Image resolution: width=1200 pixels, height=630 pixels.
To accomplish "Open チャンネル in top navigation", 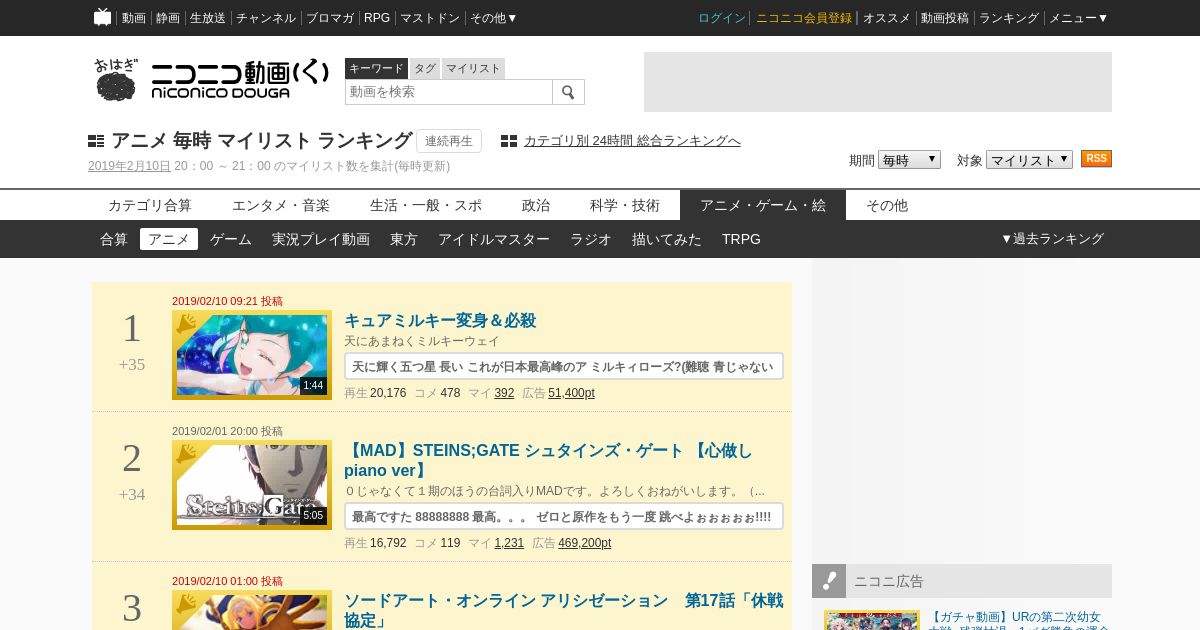I will pos(266,18).
